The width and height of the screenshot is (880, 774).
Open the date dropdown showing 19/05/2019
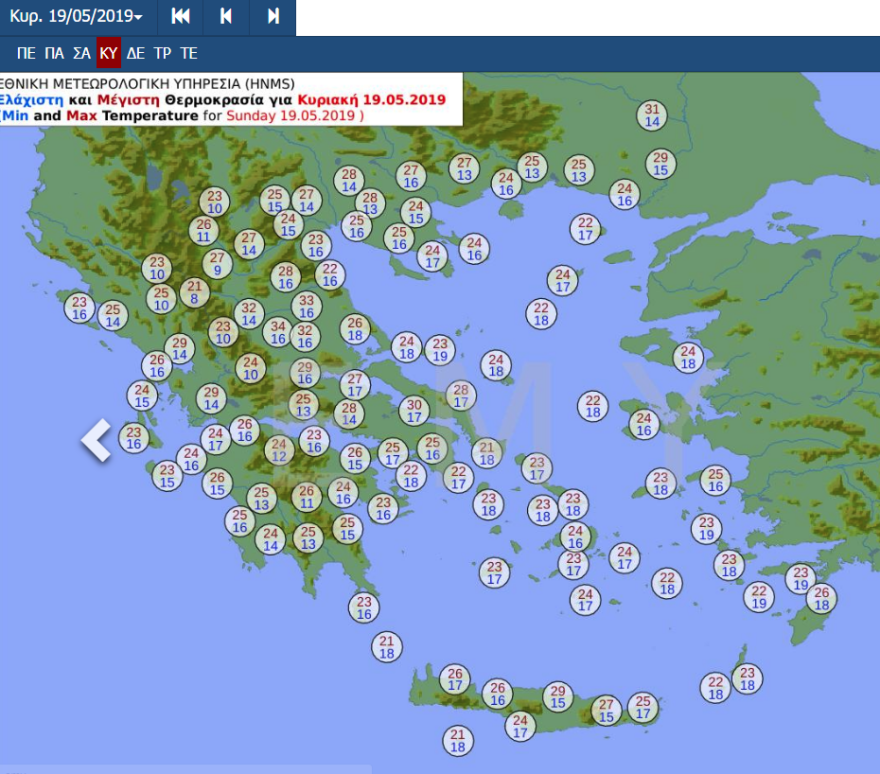tap(76, 17)
